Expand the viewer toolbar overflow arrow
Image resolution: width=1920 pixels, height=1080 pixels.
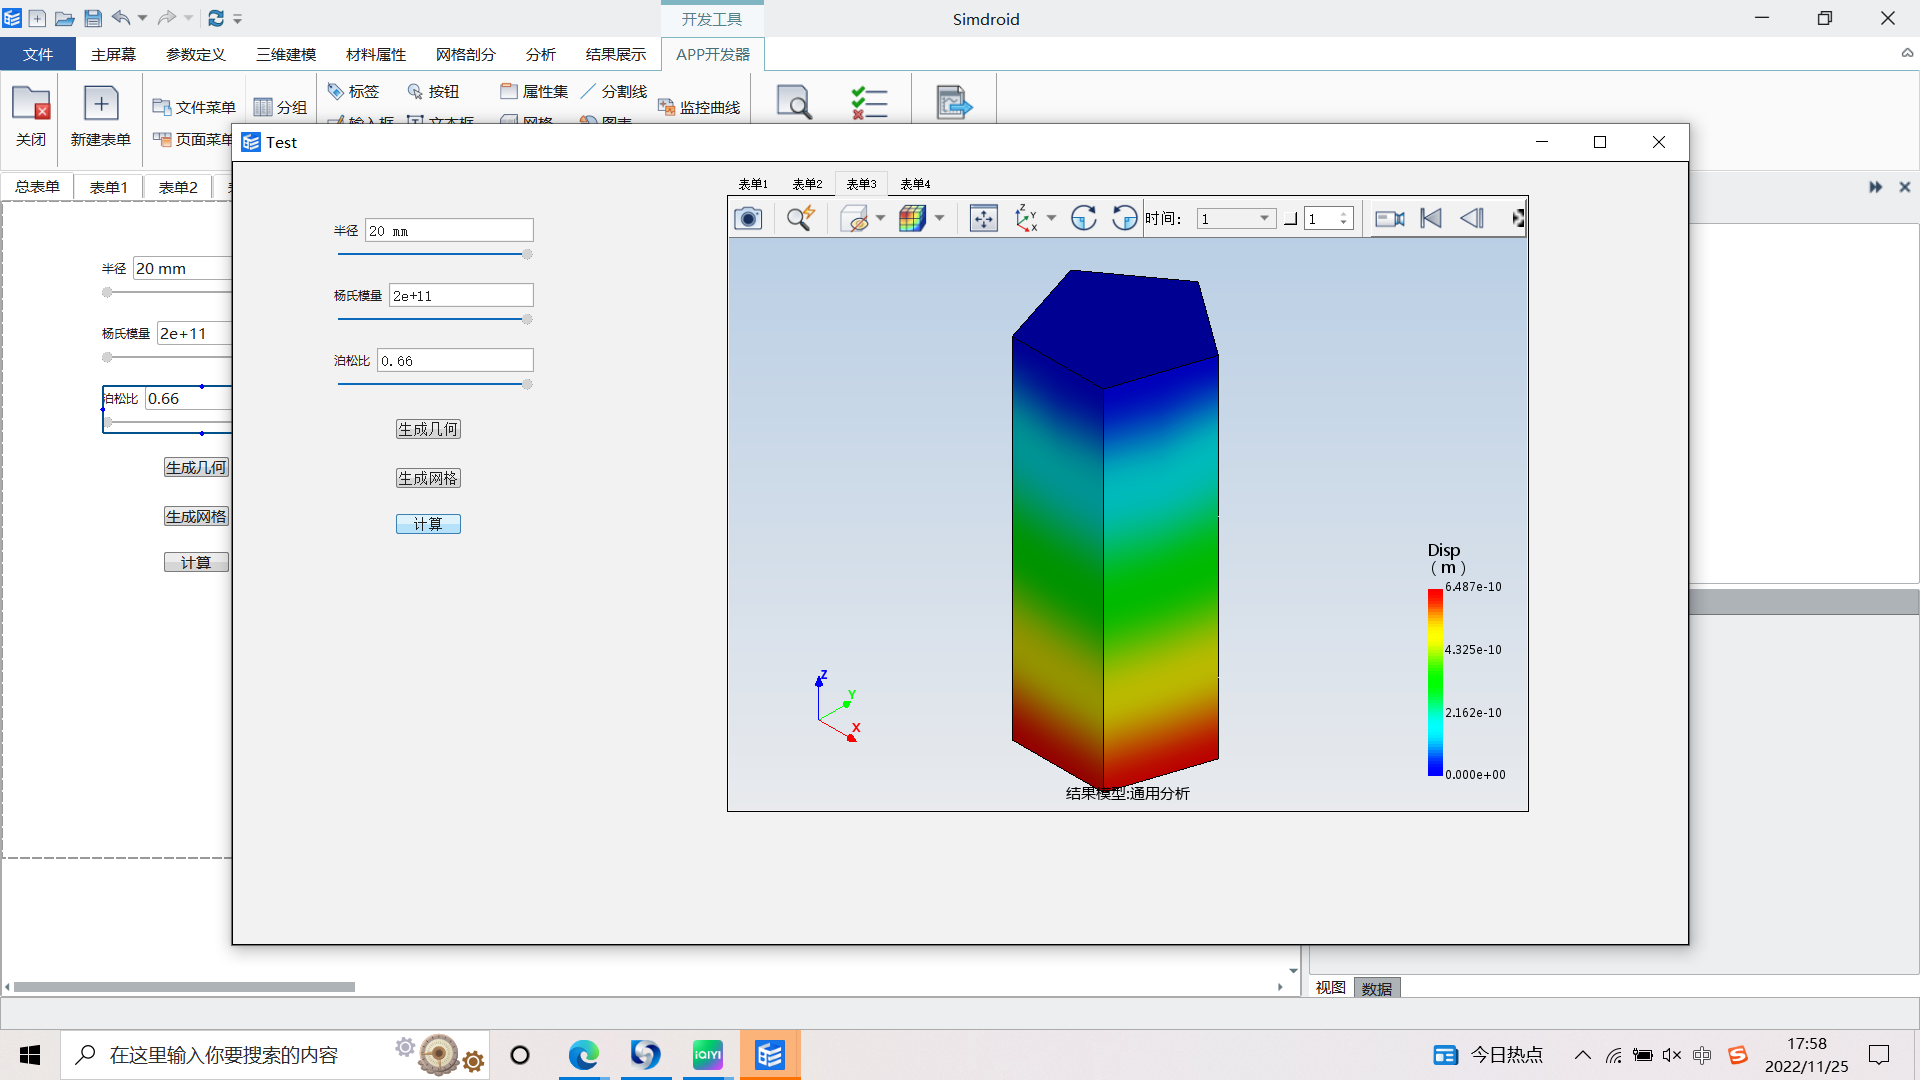point(1518,218)
